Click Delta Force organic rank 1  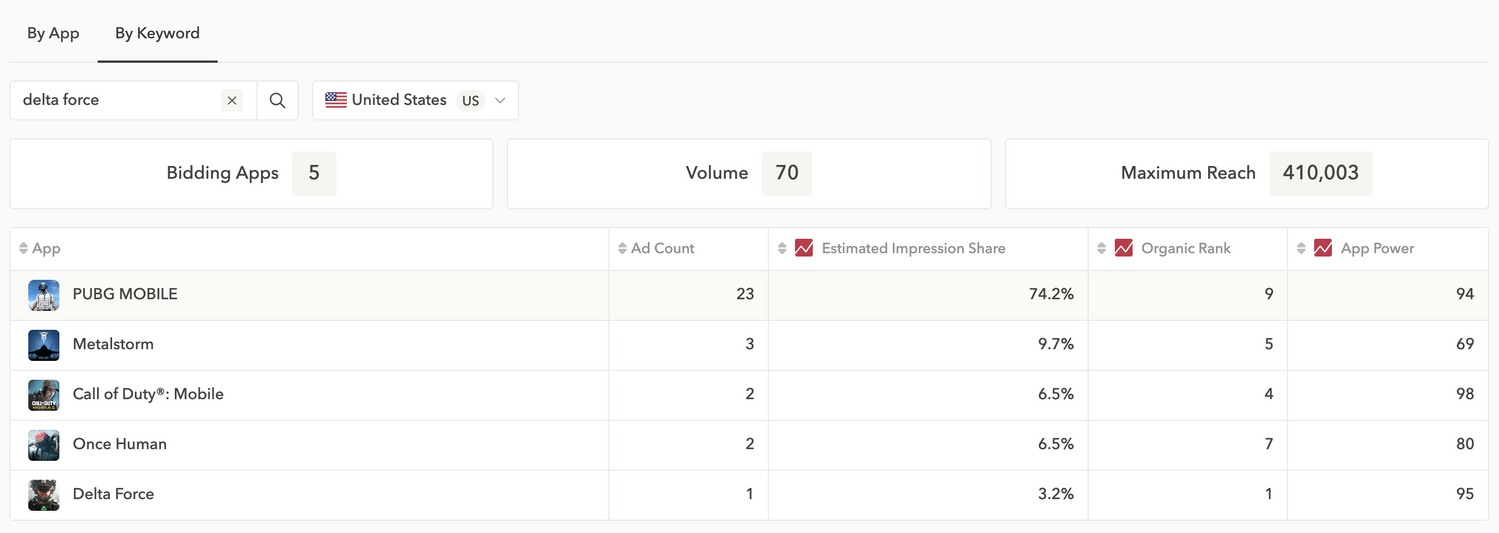coord(1269,494)
